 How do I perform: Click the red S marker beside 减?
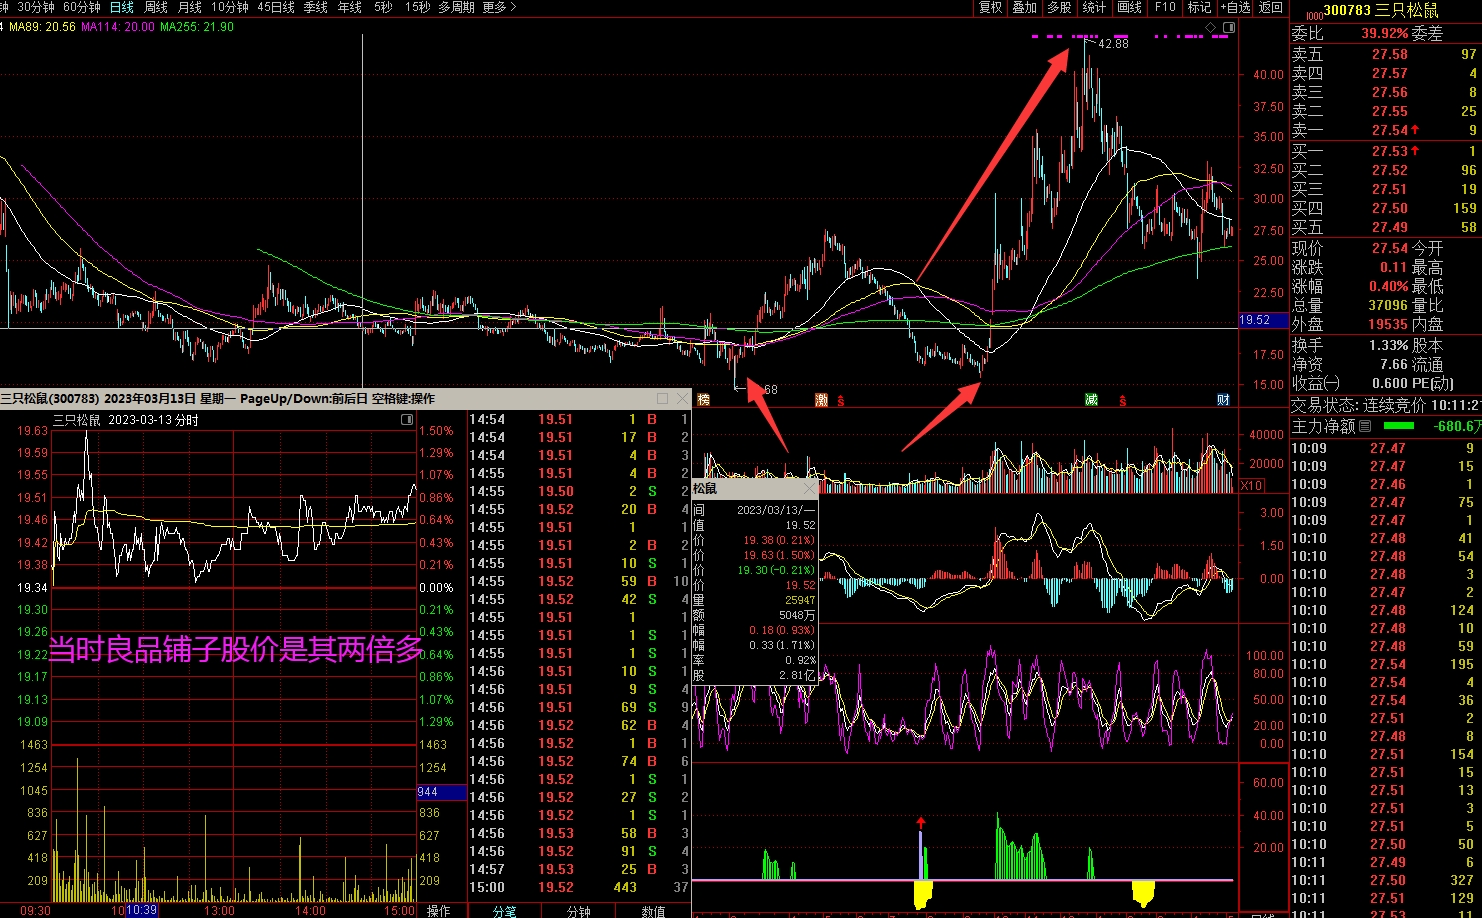pyautogui.click(x=1122, y=401)
